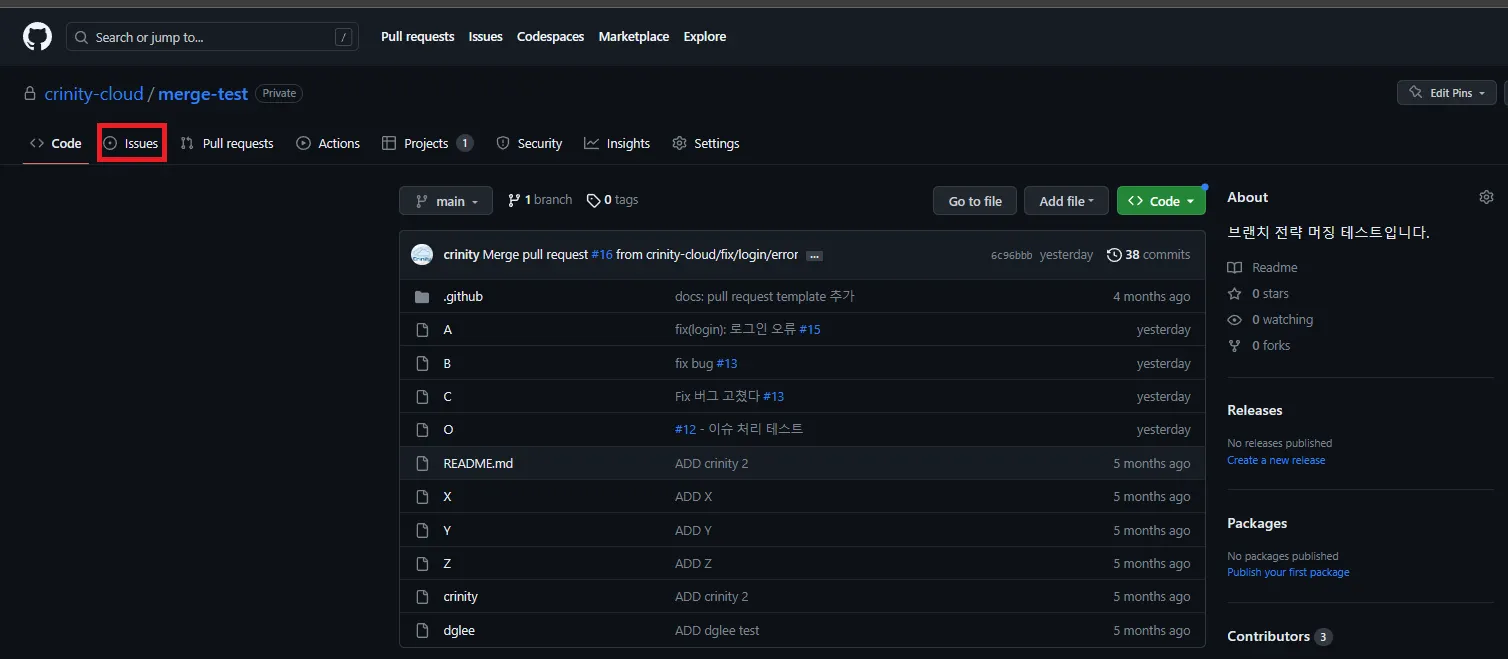The height and width of the screenshot is (659, 1508).
Task: Switch to the Insights tab
Action: pos(617,144)
